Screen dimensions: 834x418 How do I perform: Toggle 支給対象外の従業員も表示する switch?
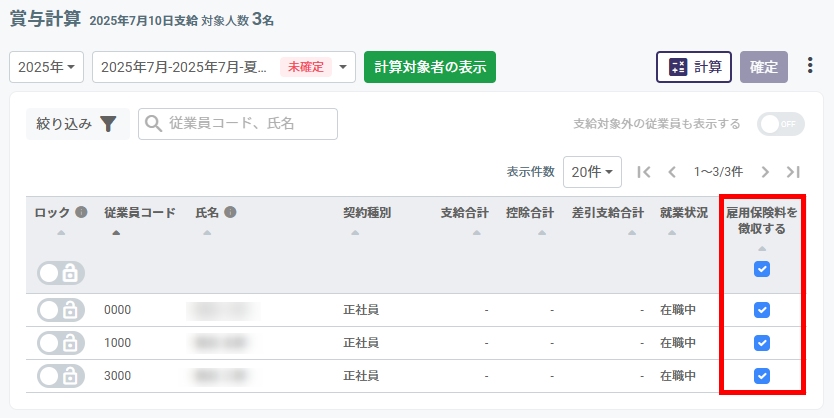[x=780, y=124]
